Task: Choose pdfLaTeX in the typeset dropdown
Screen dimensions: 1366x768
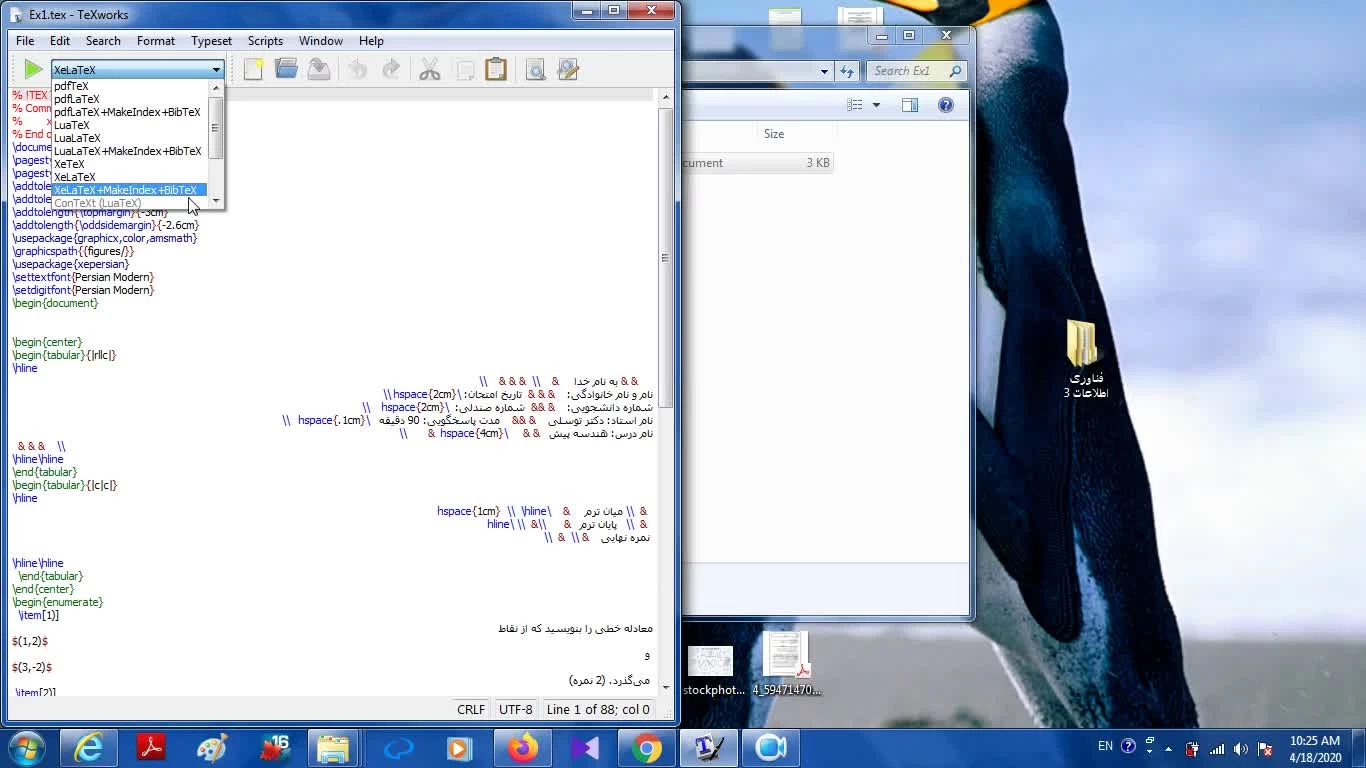Action: click(77, 99)
